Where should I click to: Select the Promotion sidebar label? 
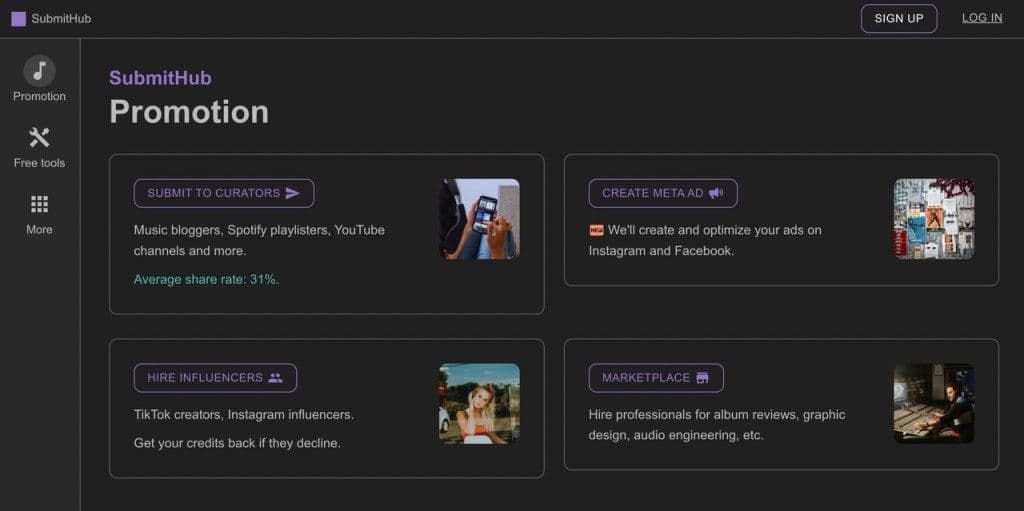coord(39,97)
